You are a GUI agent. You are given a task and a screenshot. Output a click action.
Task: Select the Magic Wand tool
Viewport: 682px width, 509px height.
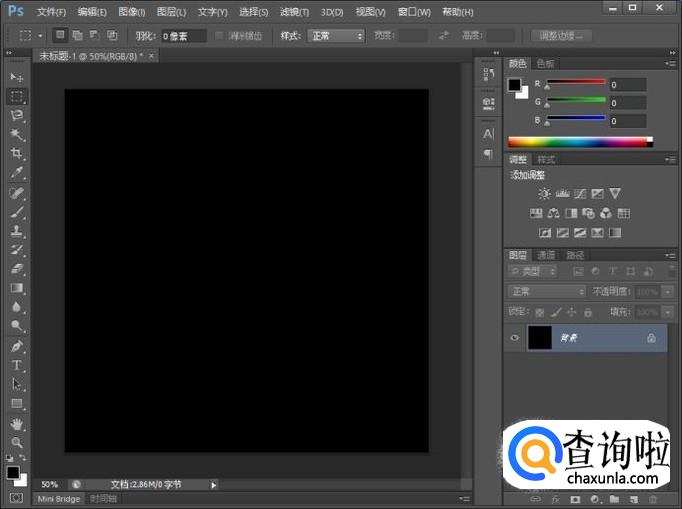click(16, 134)
